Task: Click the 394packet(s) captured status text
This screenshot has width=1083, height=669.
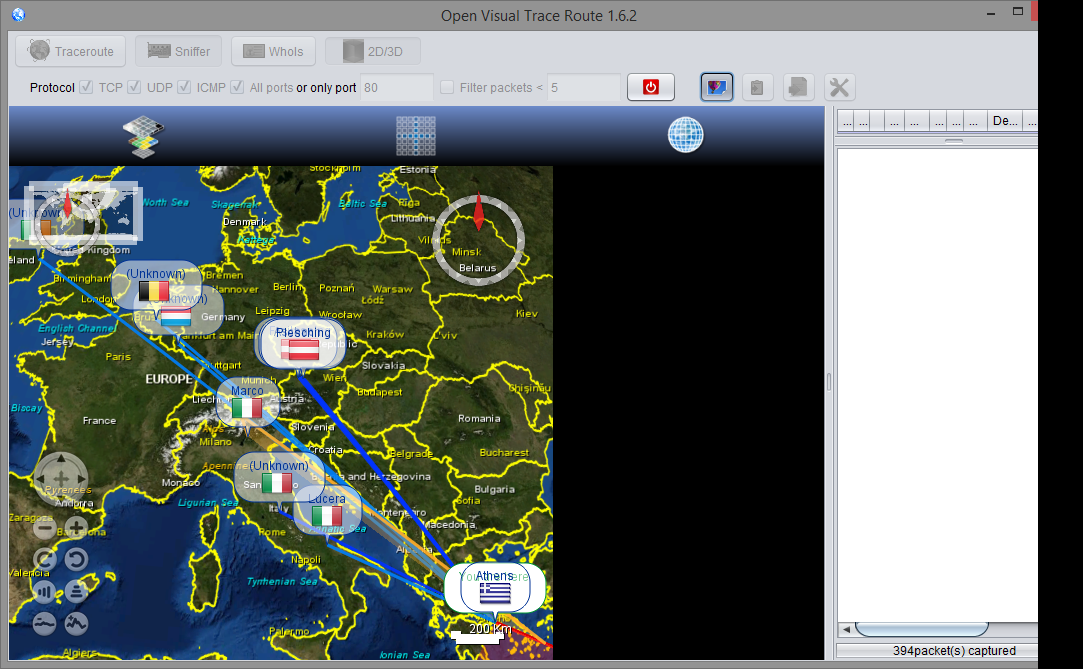Action: coord(954,650)
